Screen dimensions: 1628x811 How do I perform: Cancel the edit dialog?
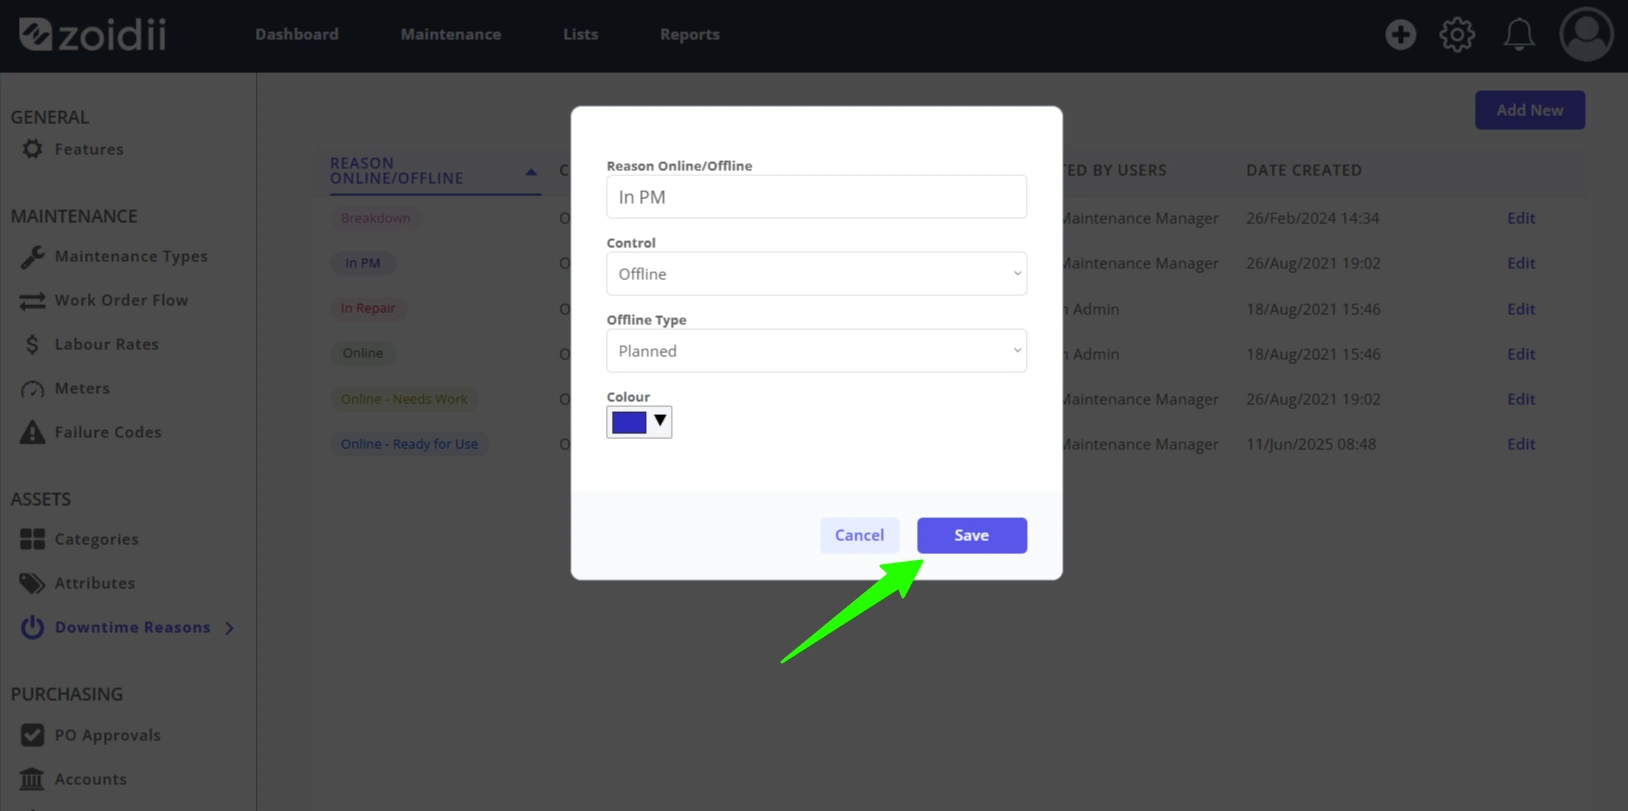pyautogui.click(x=859, y=535)
